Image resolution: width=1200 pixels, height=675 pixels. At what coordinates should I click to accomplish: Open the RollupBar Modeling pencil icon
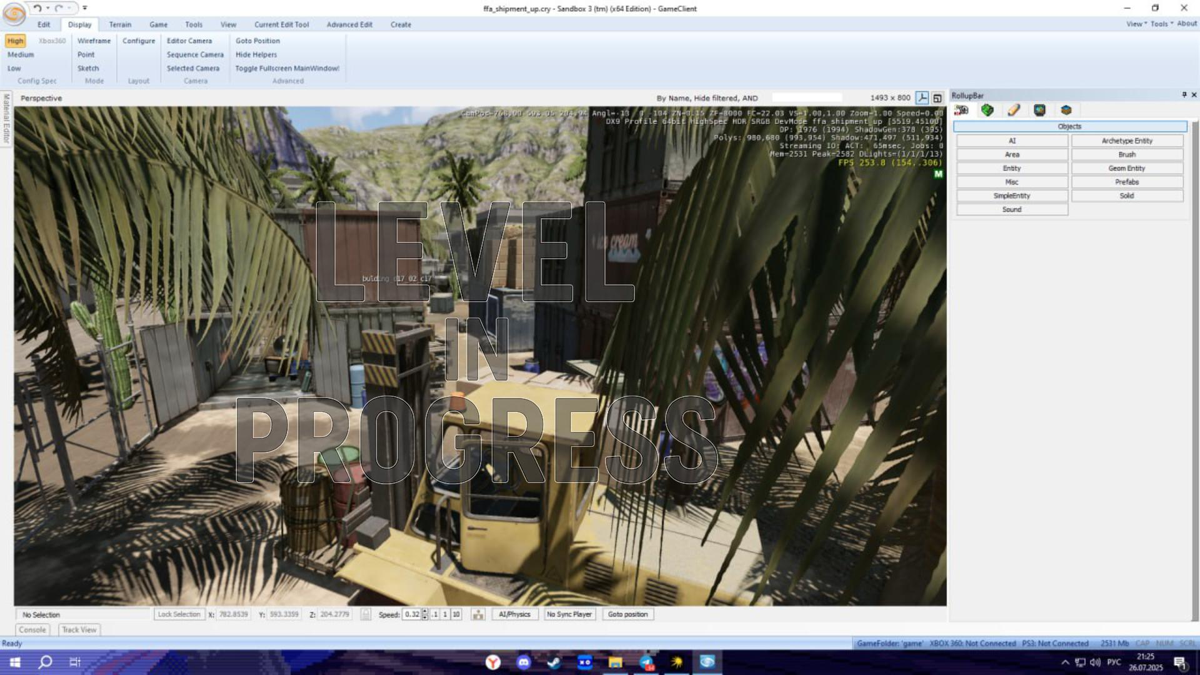point(1014,110)
